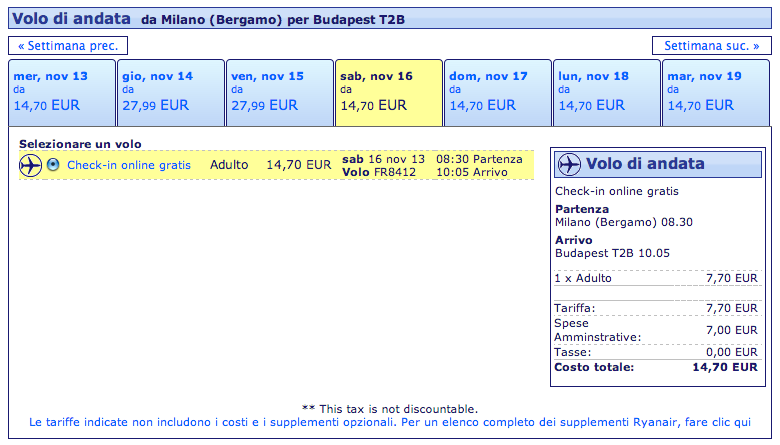The width and height of the screenshot is (780, 445).
Task: Select the mer, nov 13 date tab
Action: (61, 92)
